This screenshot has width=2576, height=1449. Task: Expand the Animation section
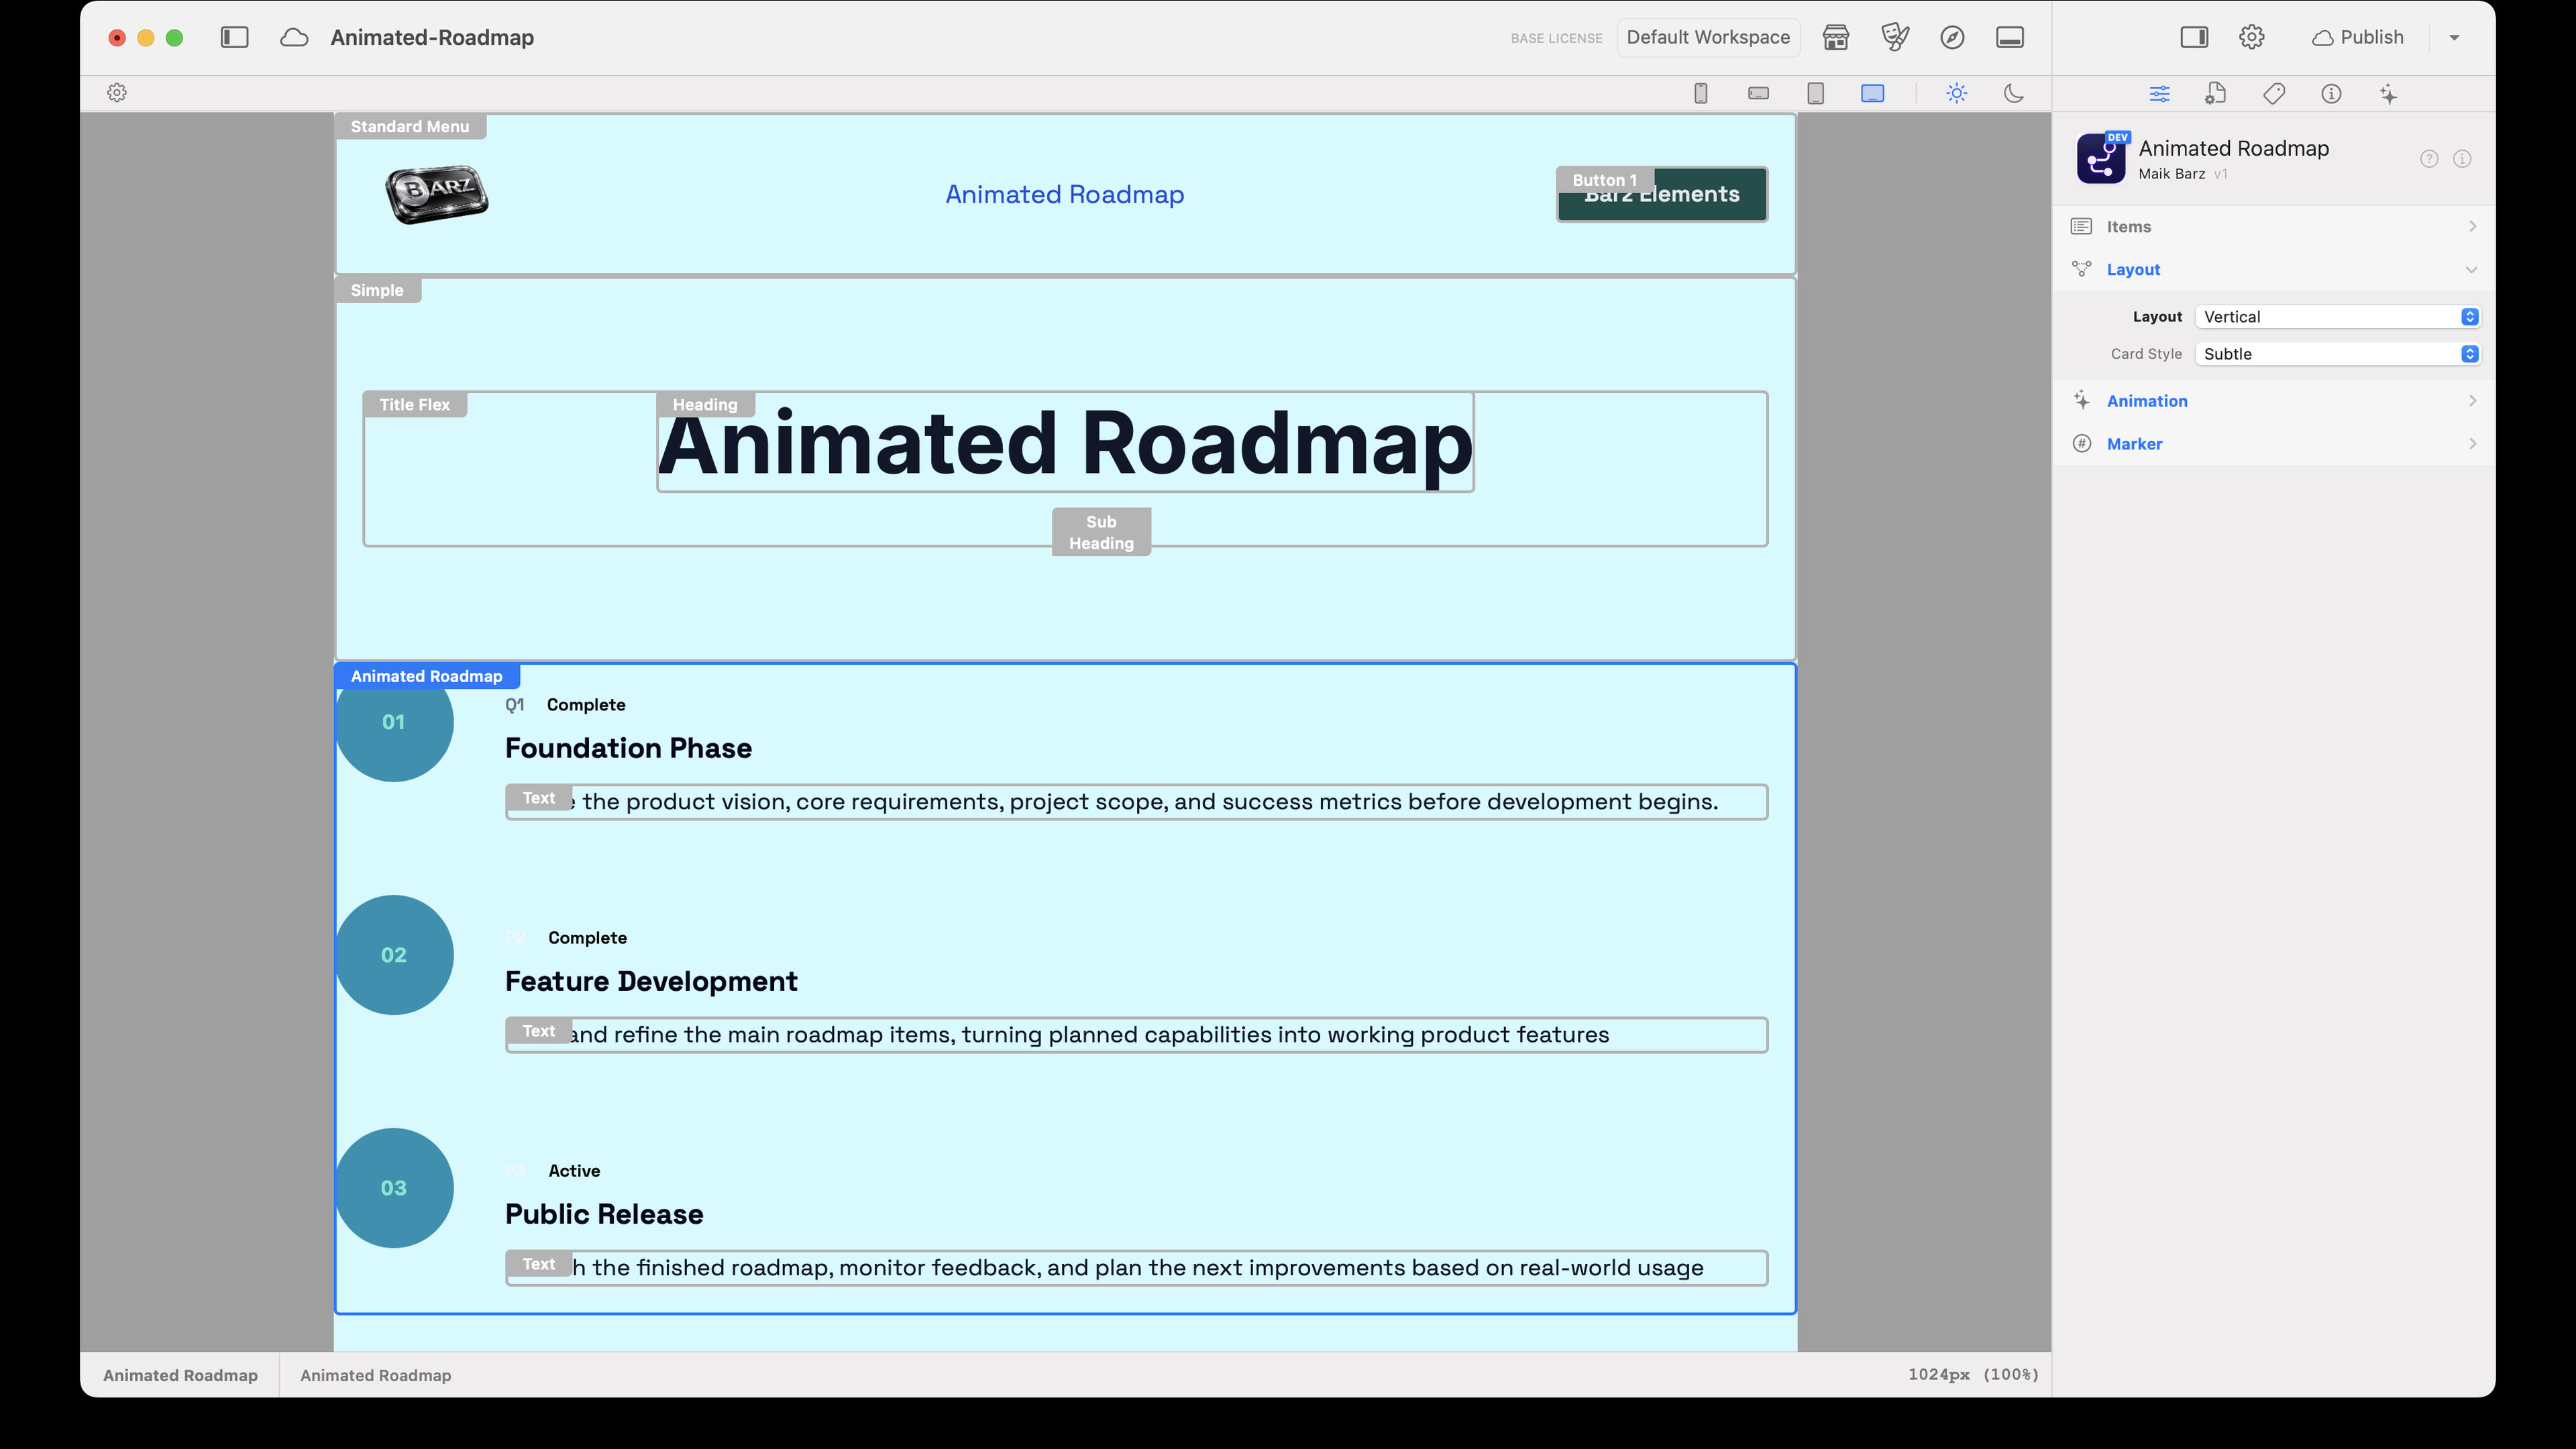coord(2274,401)
